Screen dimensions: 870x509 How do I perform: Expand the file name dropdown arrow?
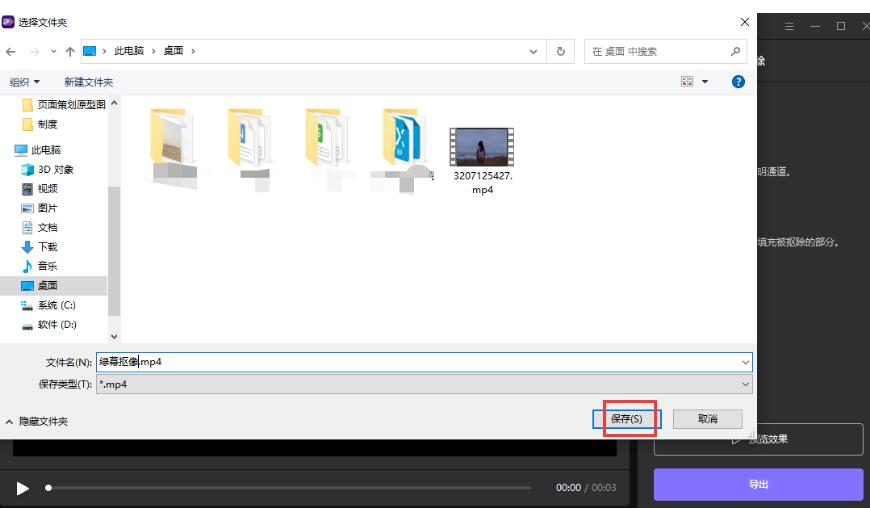coord(745,362)
